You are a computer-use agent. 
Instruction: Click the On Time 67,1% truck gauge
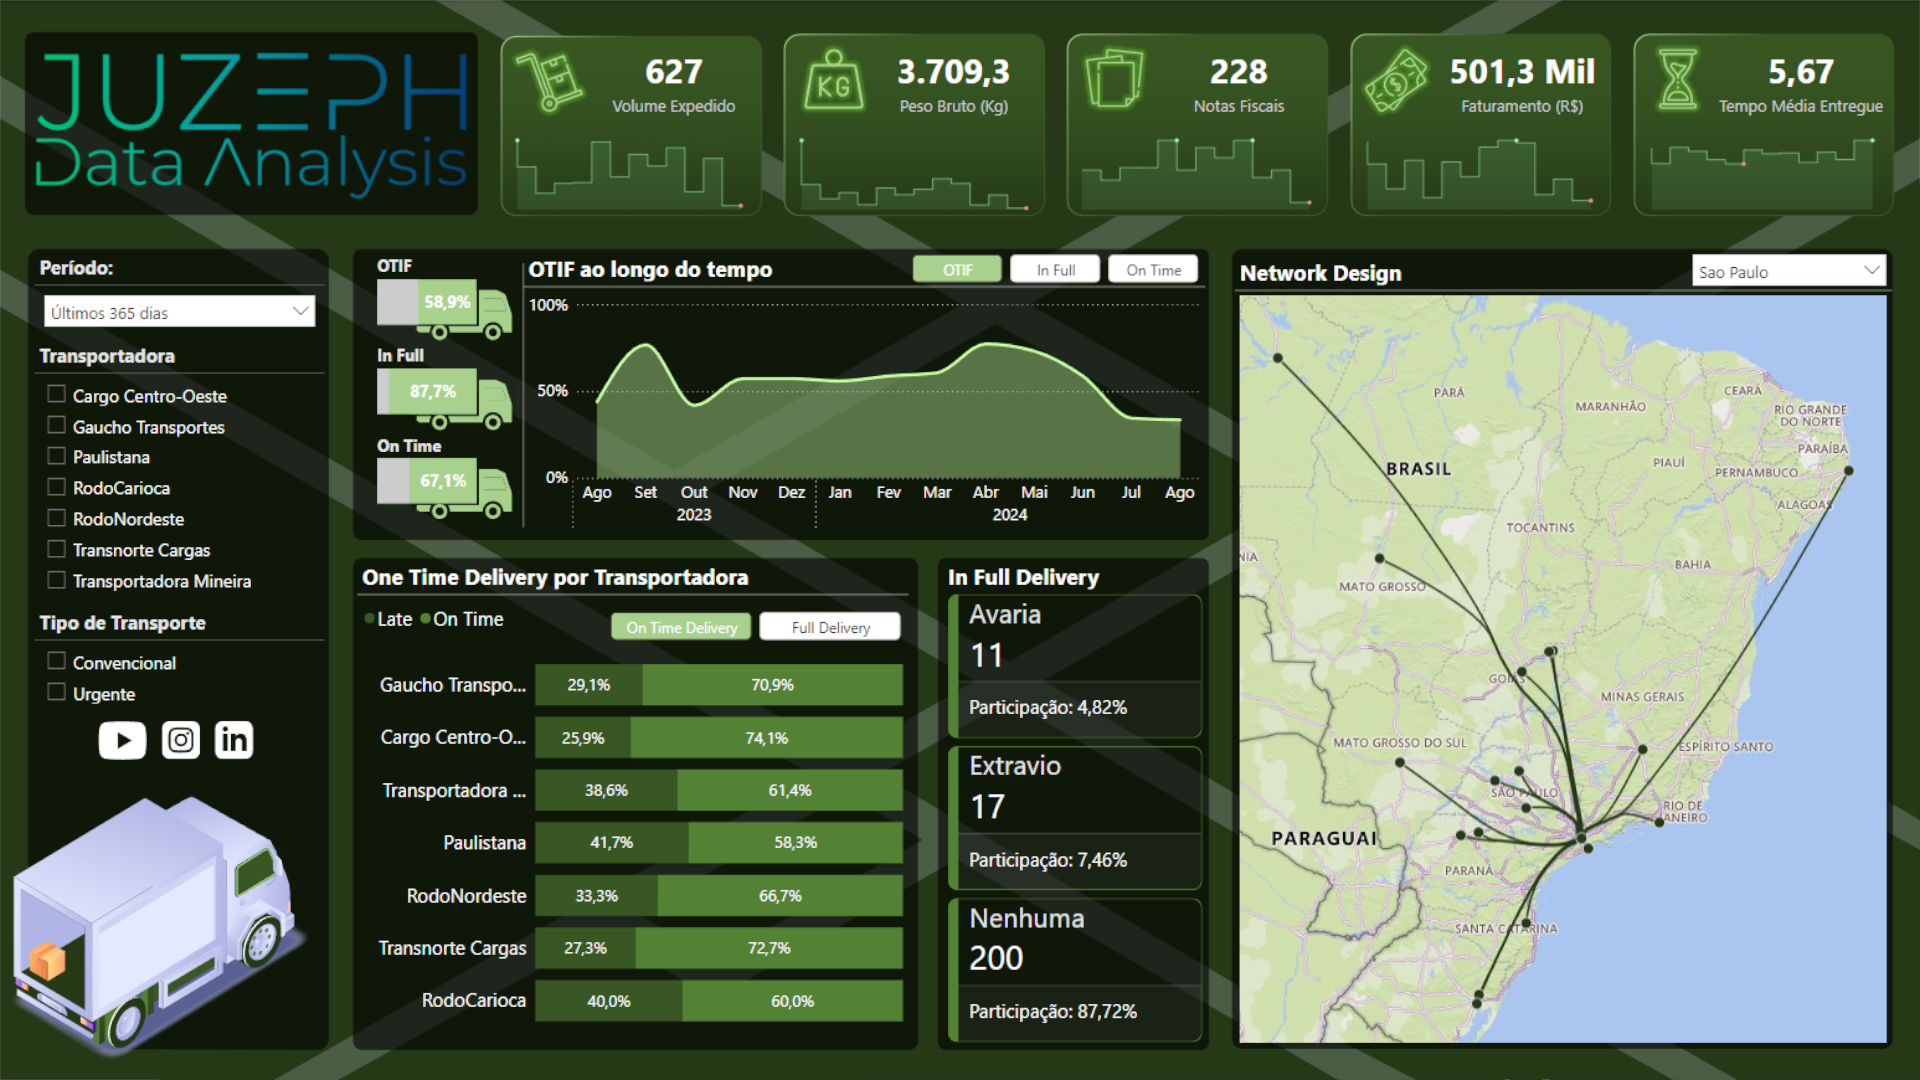point(444,488)
